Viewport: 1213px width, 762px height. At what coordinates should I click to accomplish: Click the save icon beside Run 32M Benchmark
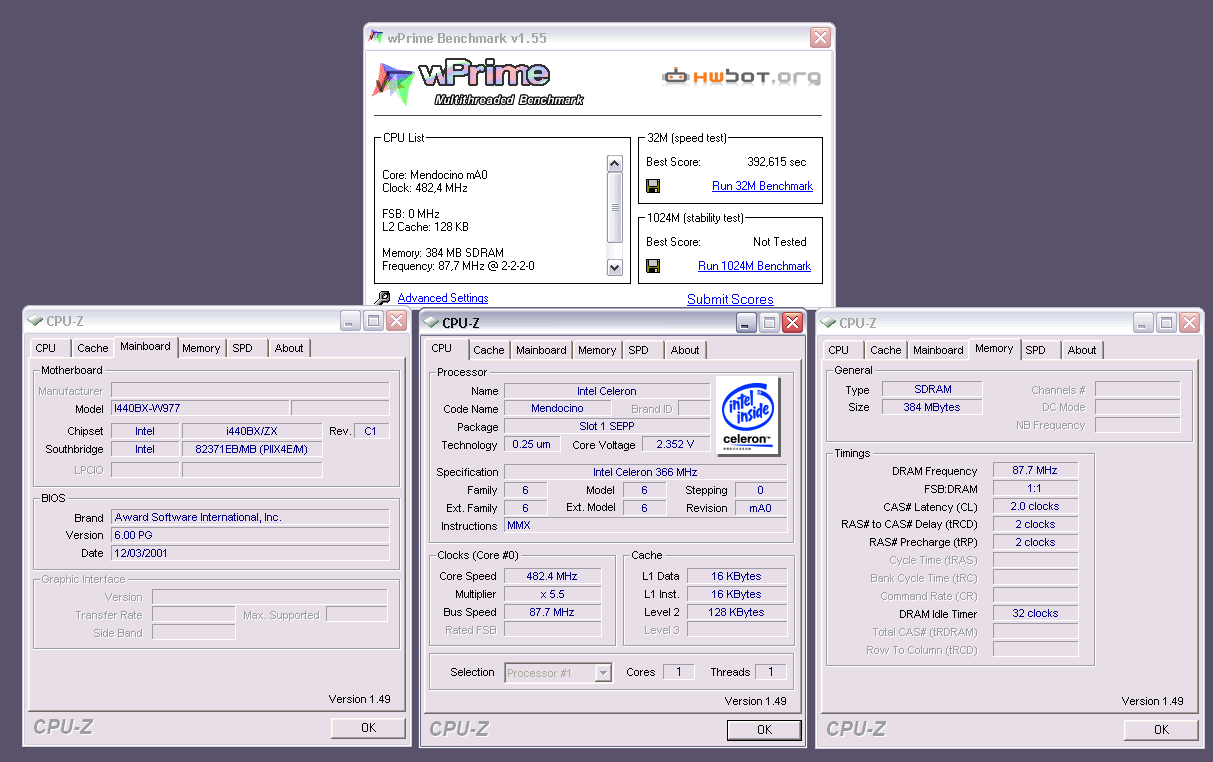pos(653,186)
